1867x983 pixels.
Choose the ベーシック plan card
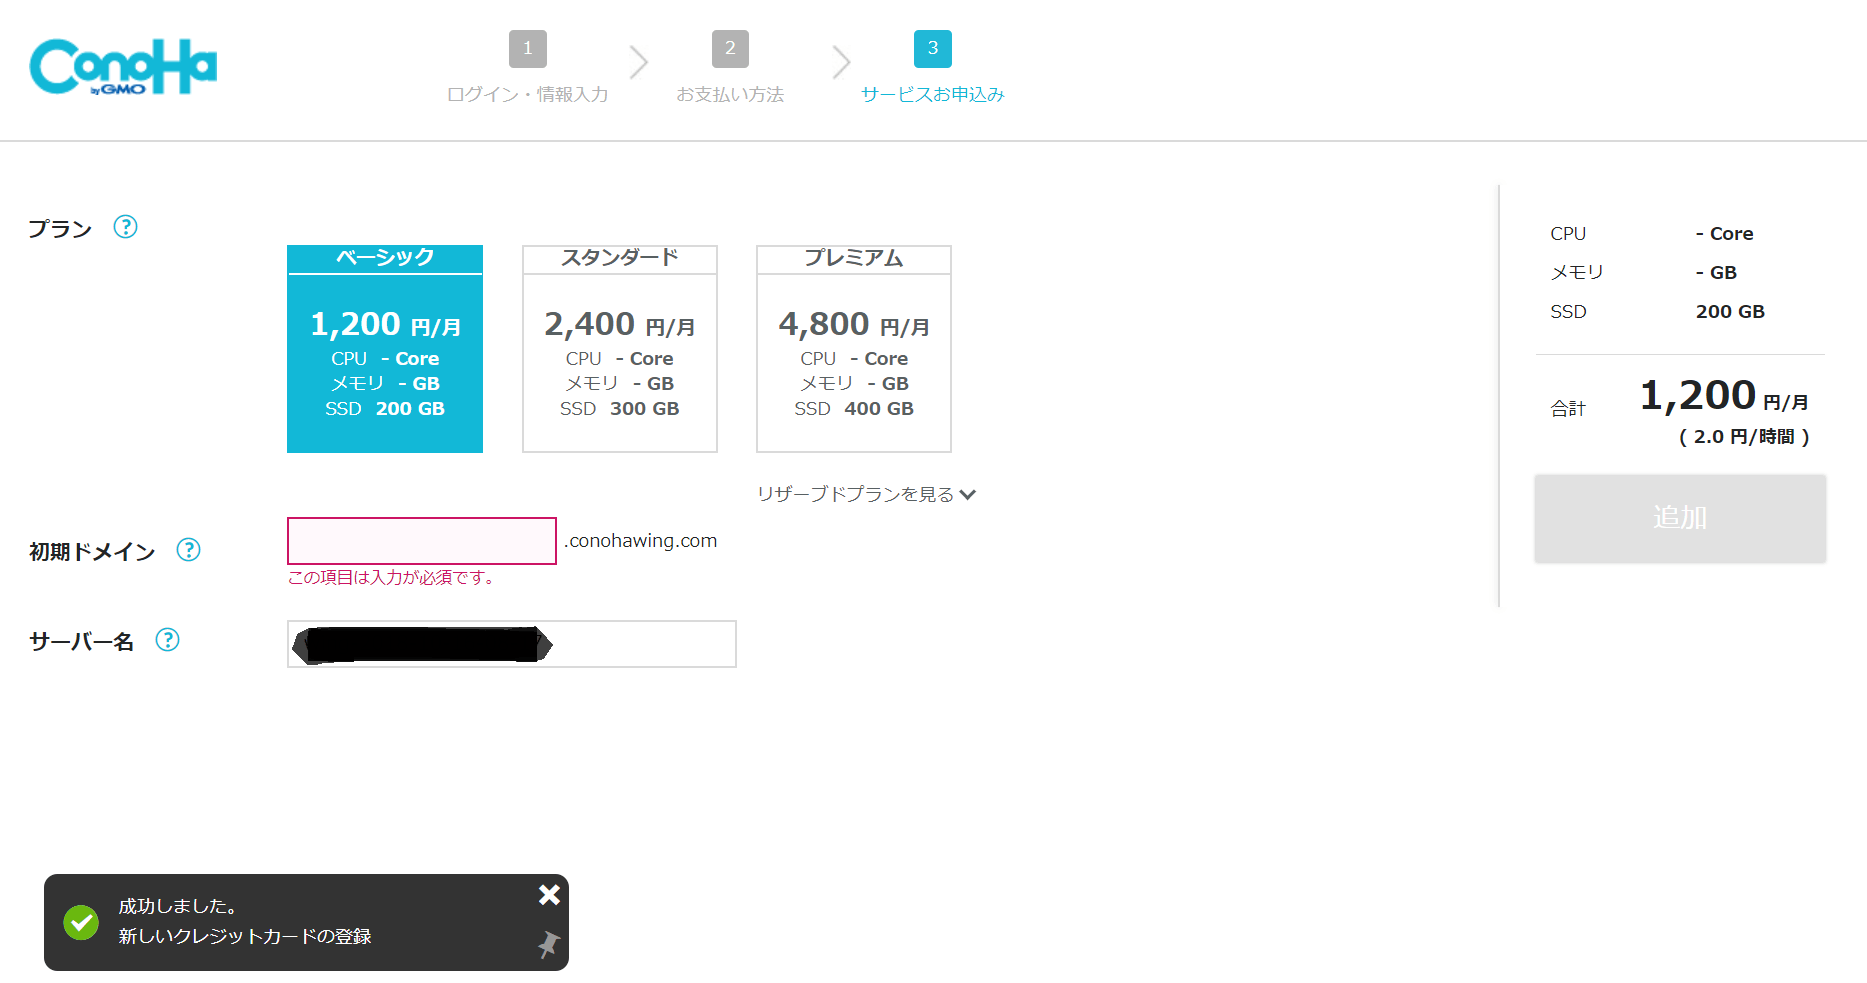click(x=385, y=349)
